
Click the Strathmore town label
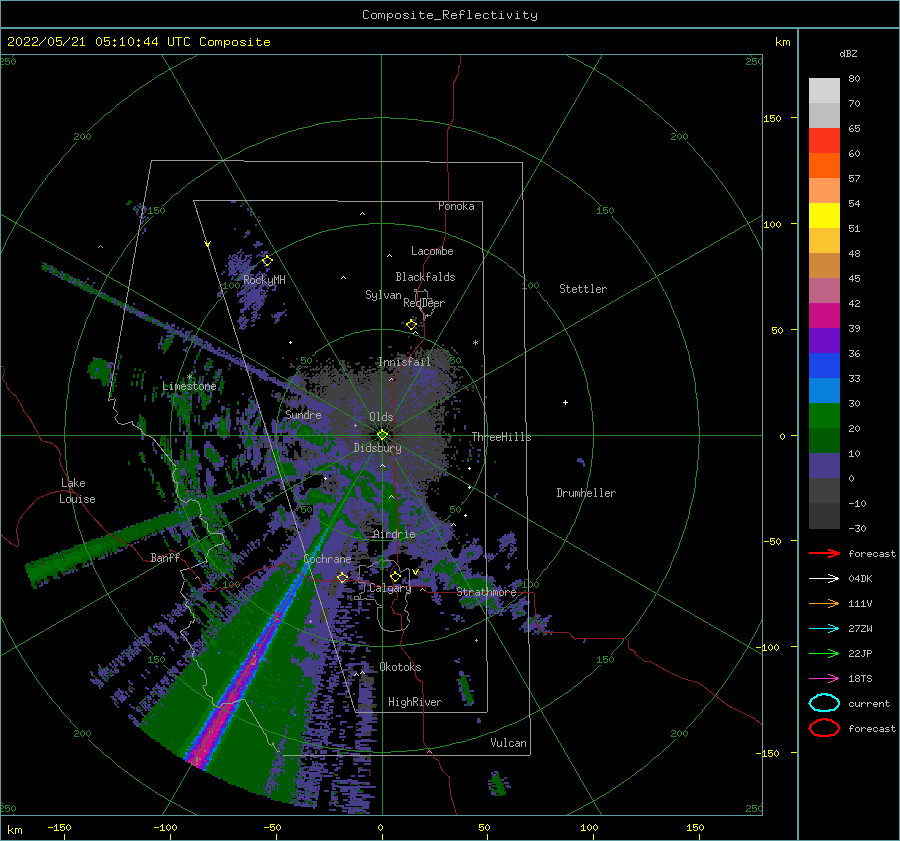pyautogui.click(x=486, y=592)
